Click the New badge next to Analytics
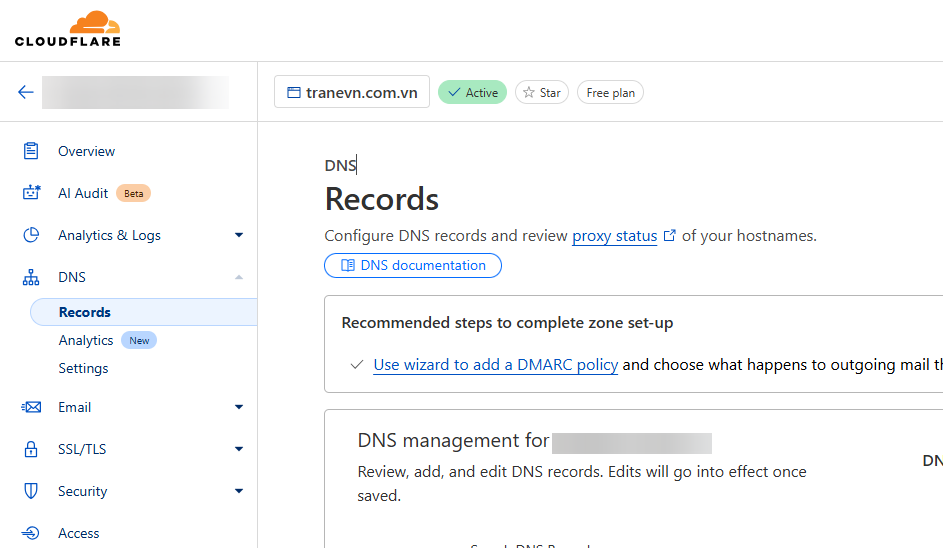This screenshot has width=943, height=548. (139, 340)
